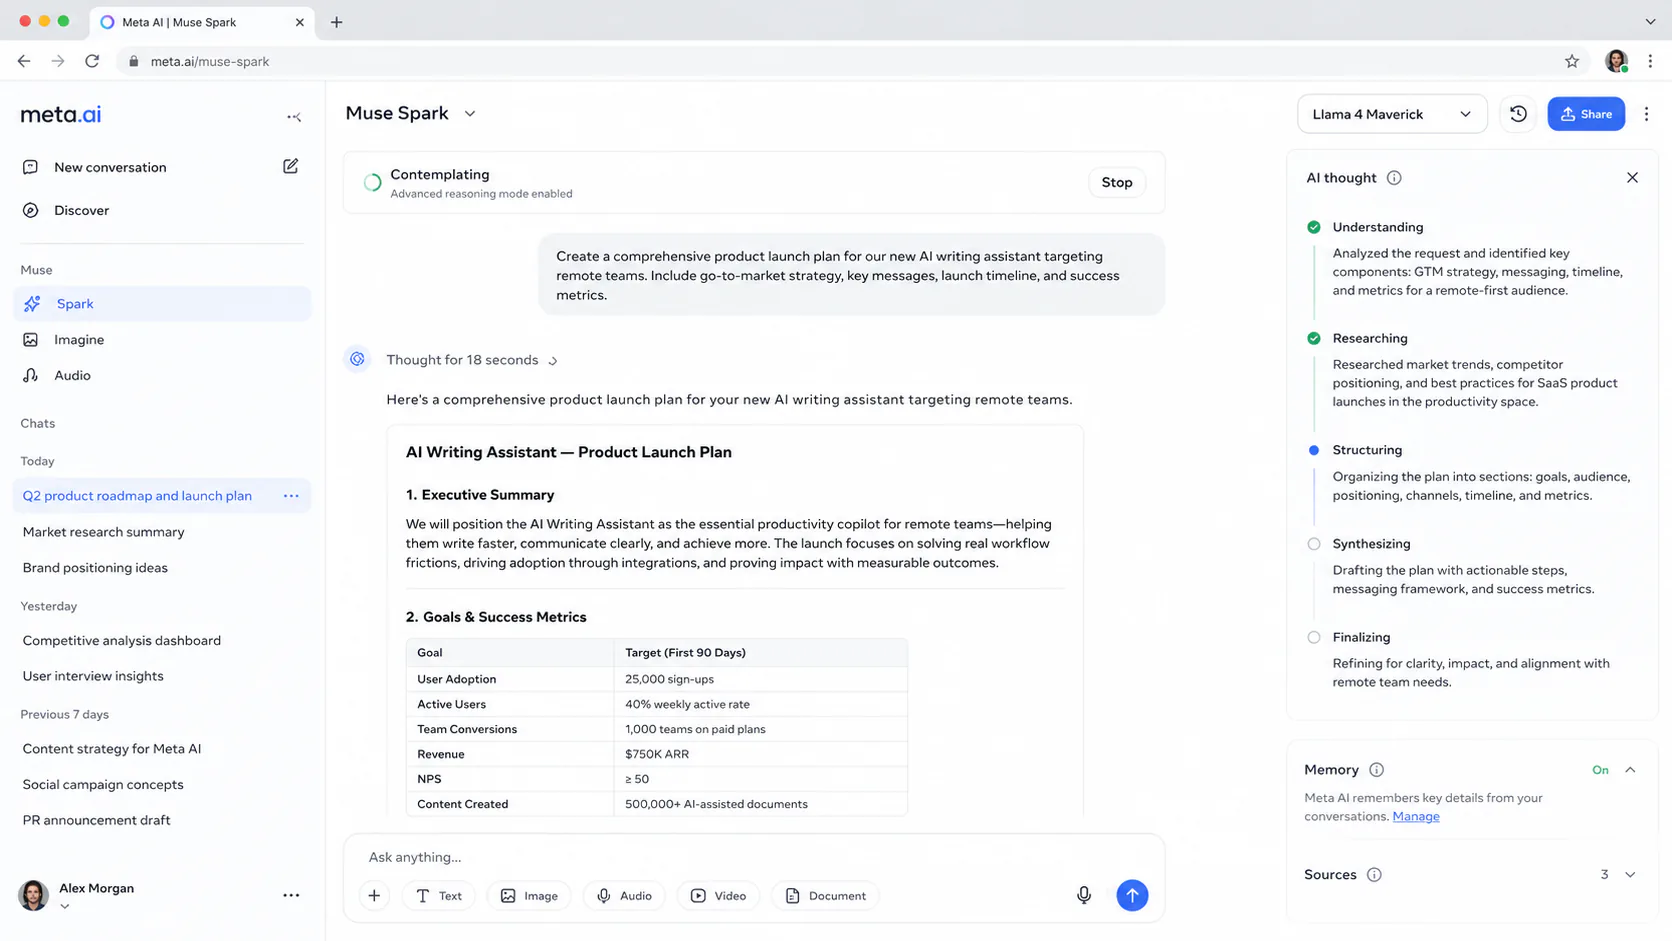This screenshot has width=1672, height=941.
Task: Click the meta.ai logo
Action: 61,115
